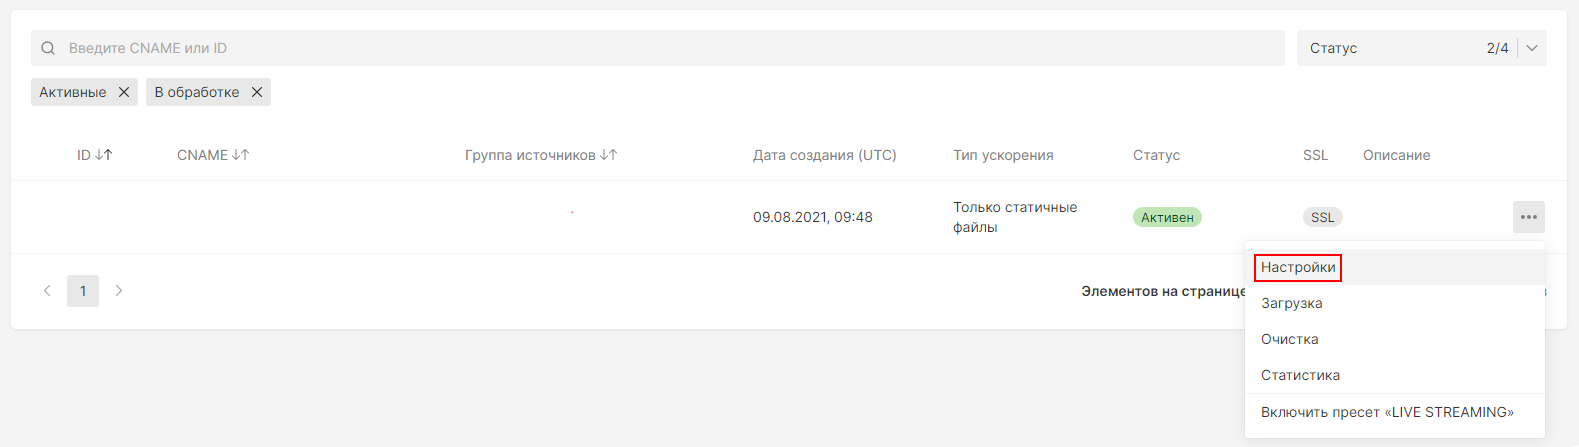Go to previous page arrow

(x=47, y=291)
